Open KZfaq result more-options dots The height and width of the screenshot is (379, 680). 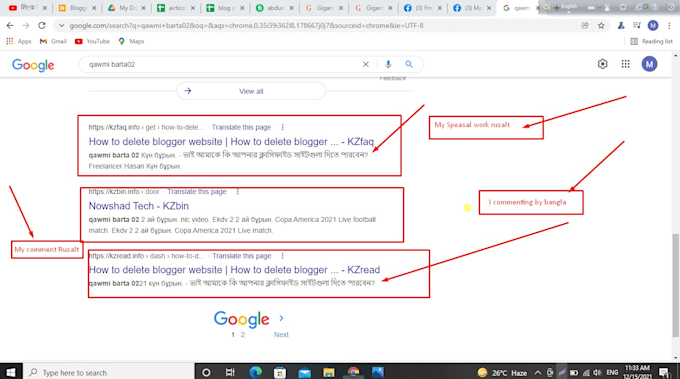(x=282, y=127)
